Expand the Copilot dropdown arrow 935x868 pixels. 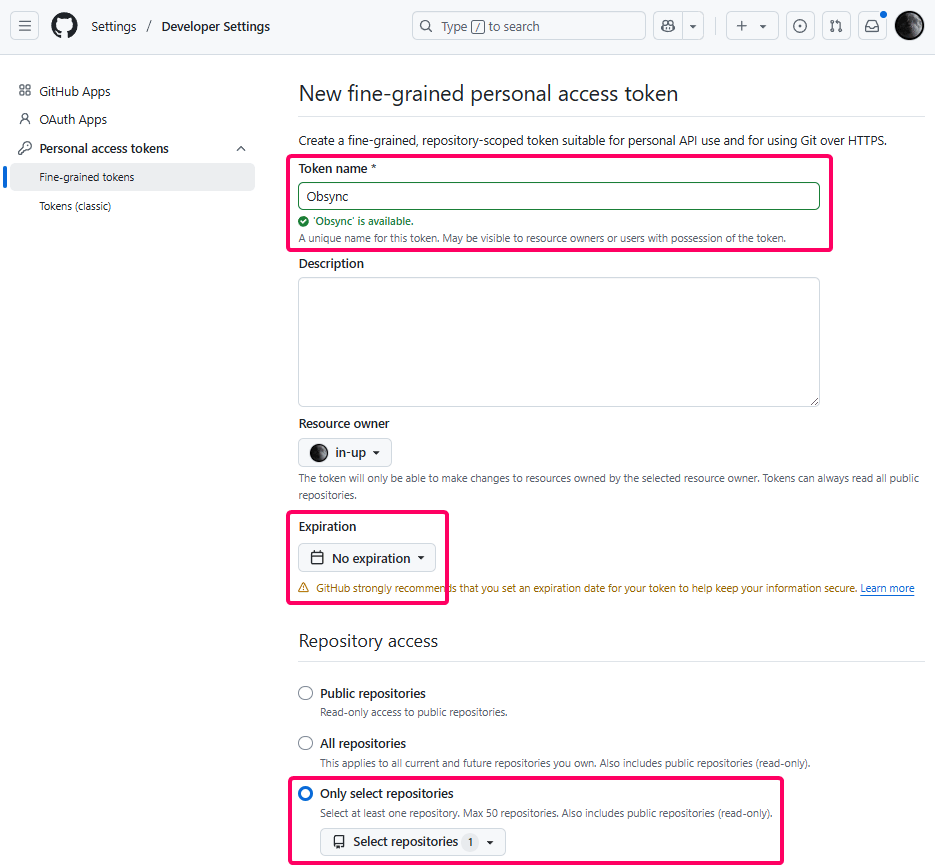tap(693, 26)
